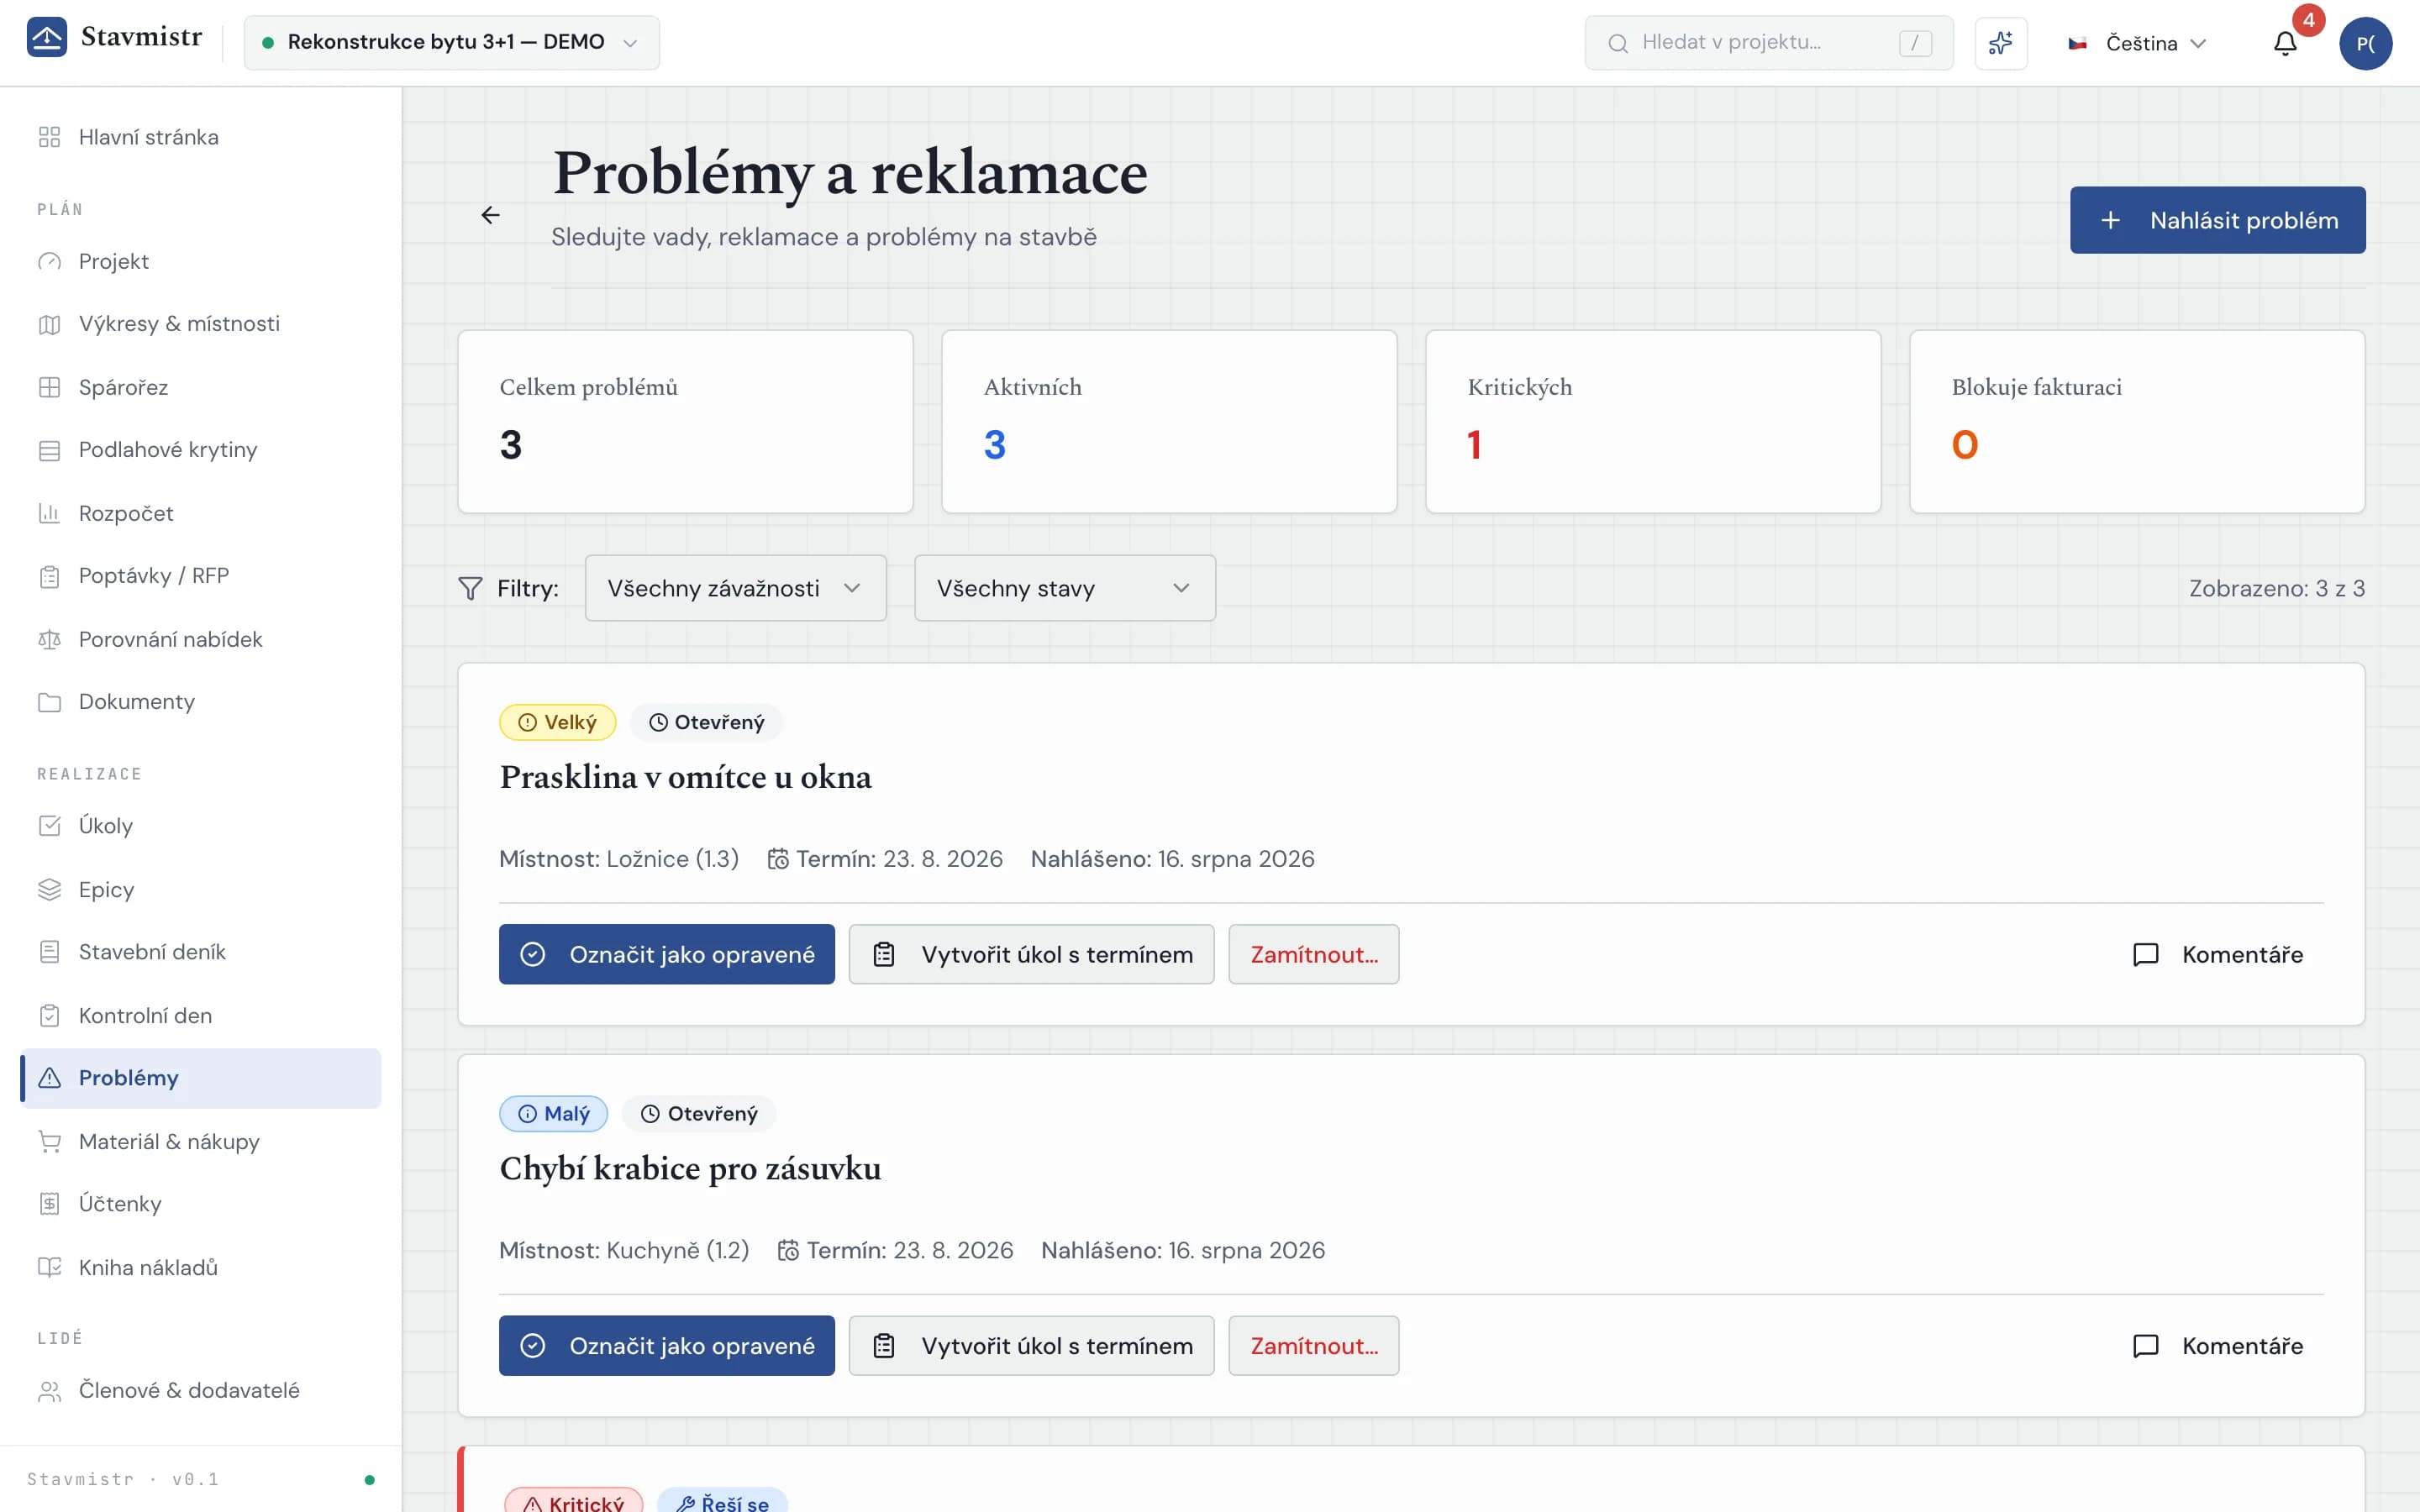Click the Úkoly checkbox icon
The image size is (2420, 1512).
pos(49,826)
